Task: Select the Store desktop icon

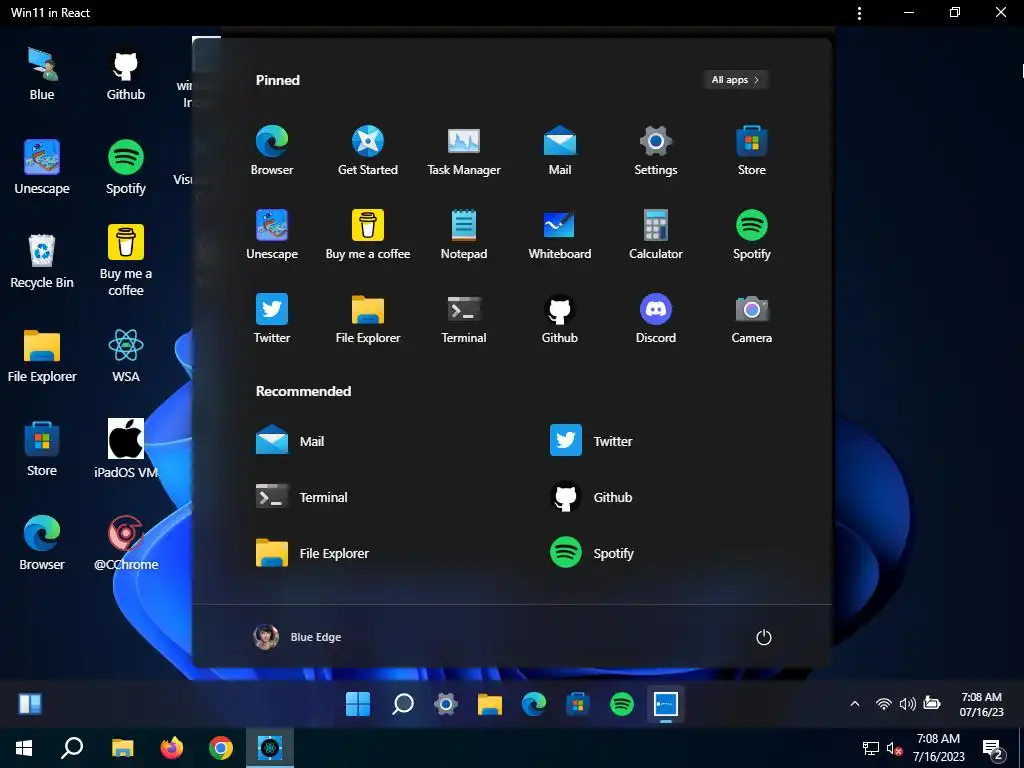Action: pyautogui.click(x=42, y=449)
